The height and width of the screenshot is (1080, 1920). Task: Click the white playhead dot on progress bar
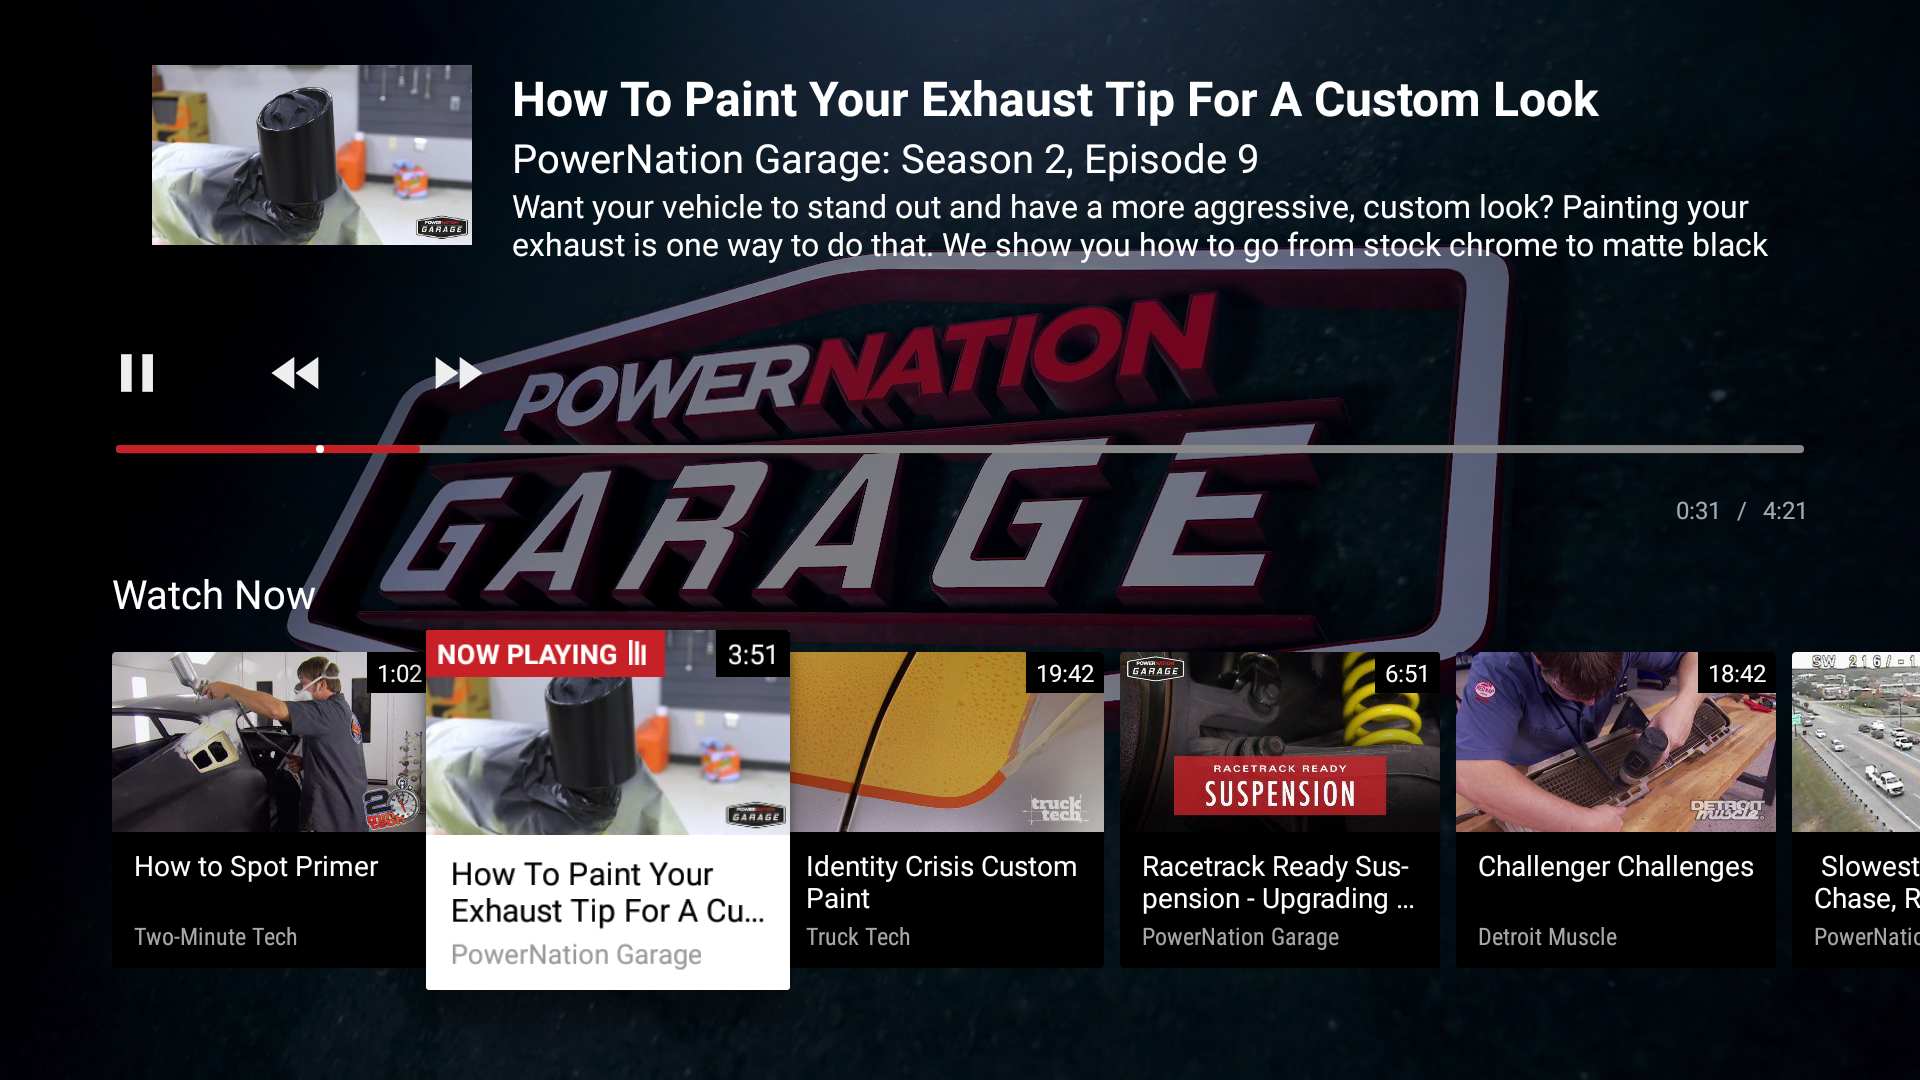320,449
